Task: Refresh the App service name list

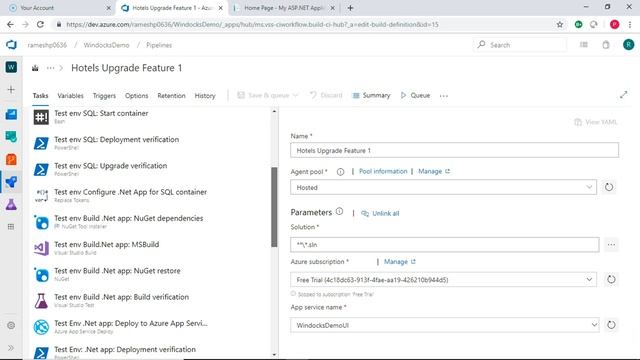Action: pos(611,325)
